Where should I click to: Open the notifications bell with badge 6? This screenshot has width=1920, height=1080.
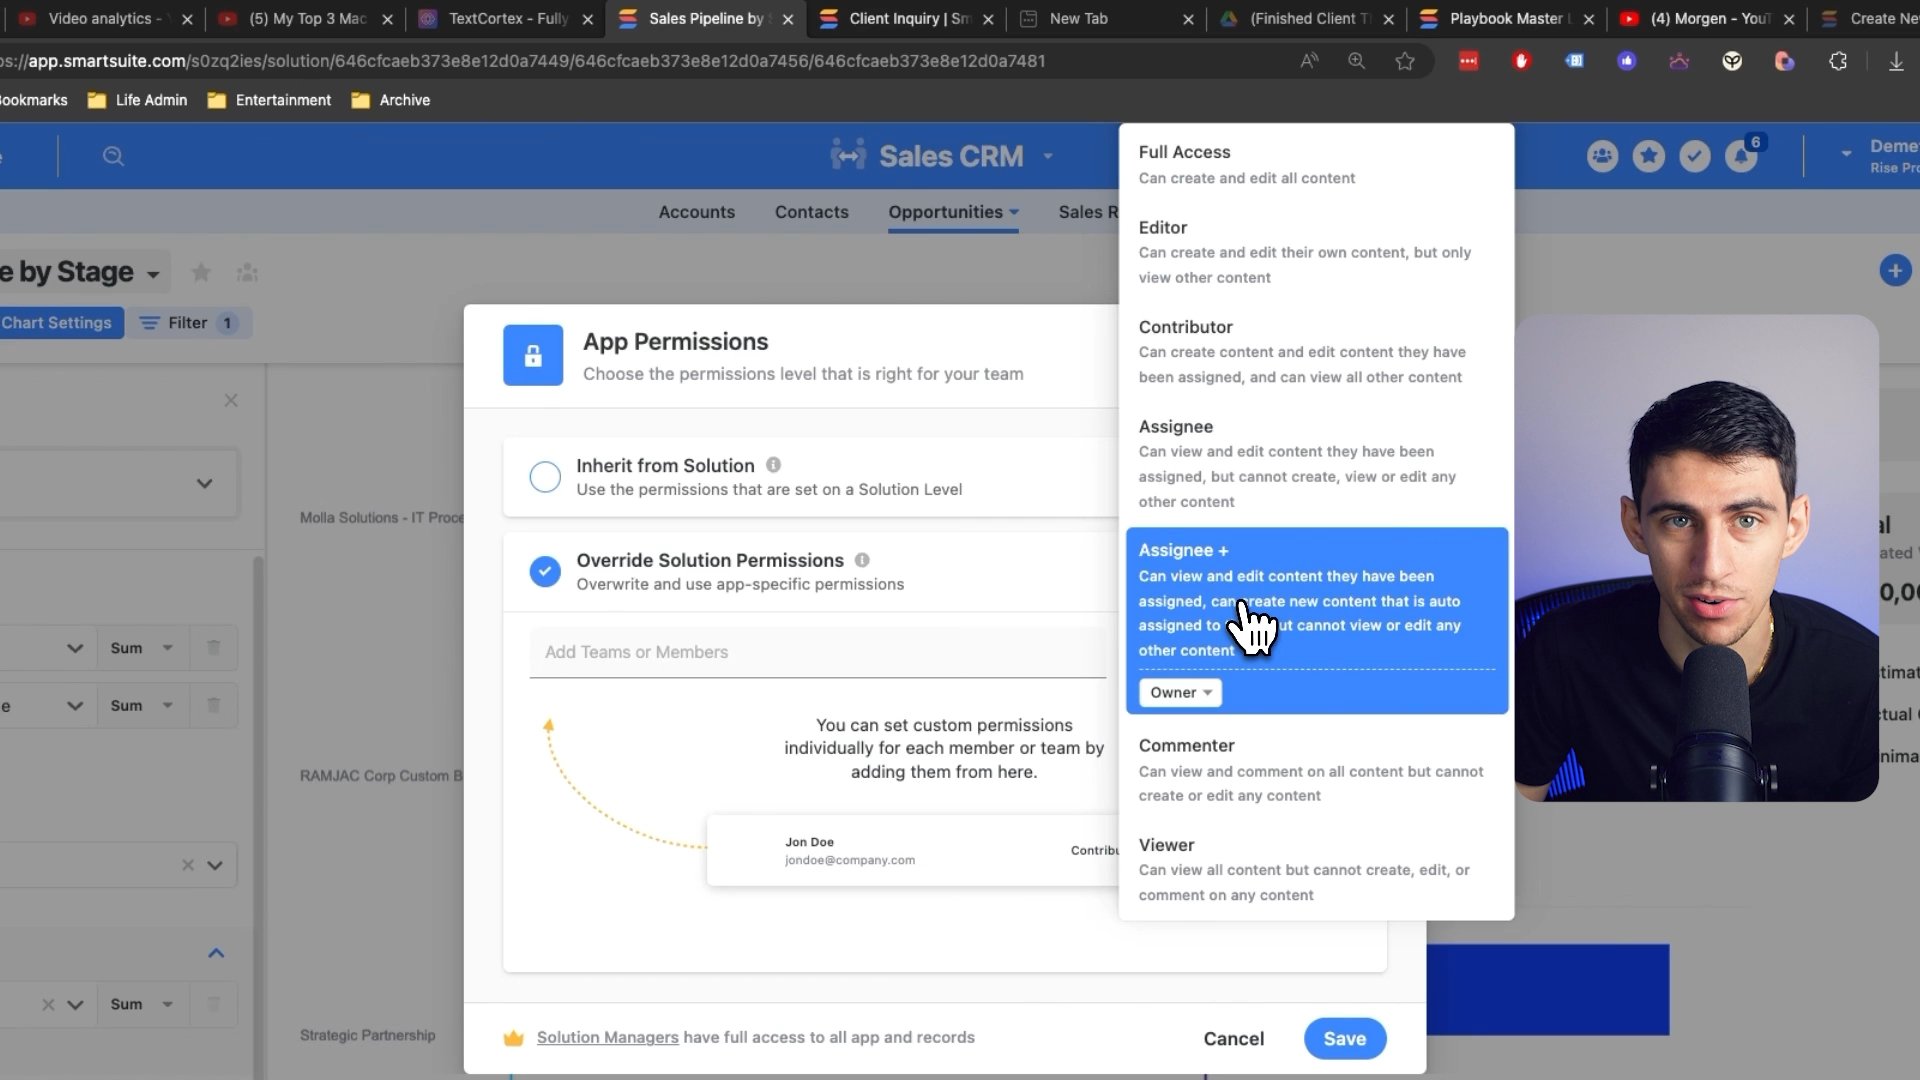(x=1741, y=157)
